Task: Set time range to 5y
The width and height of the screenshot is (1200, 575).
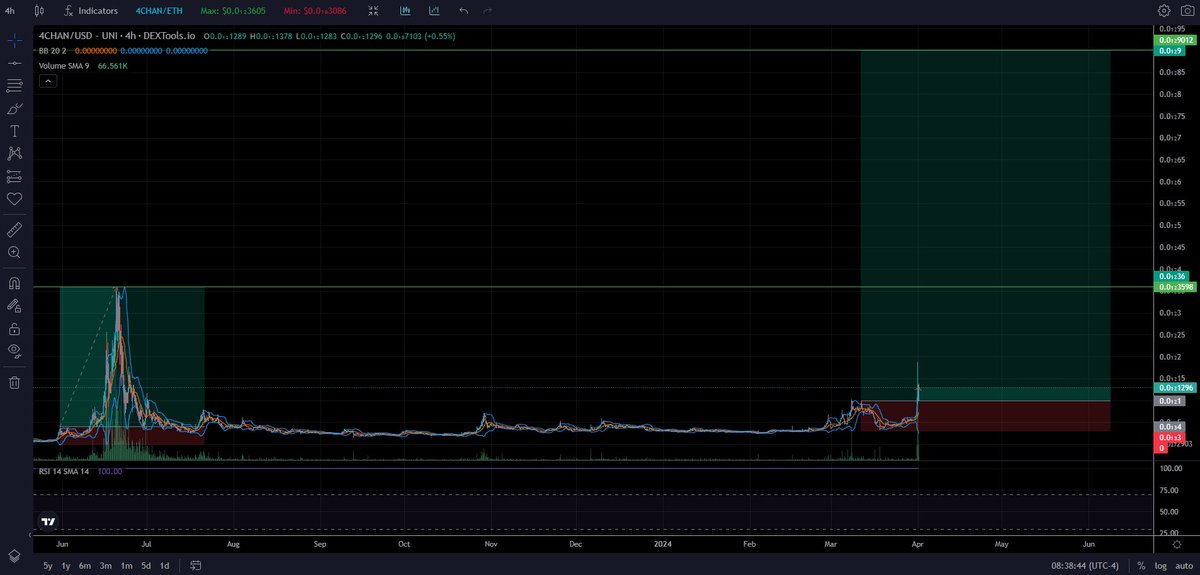Action: 48,566
